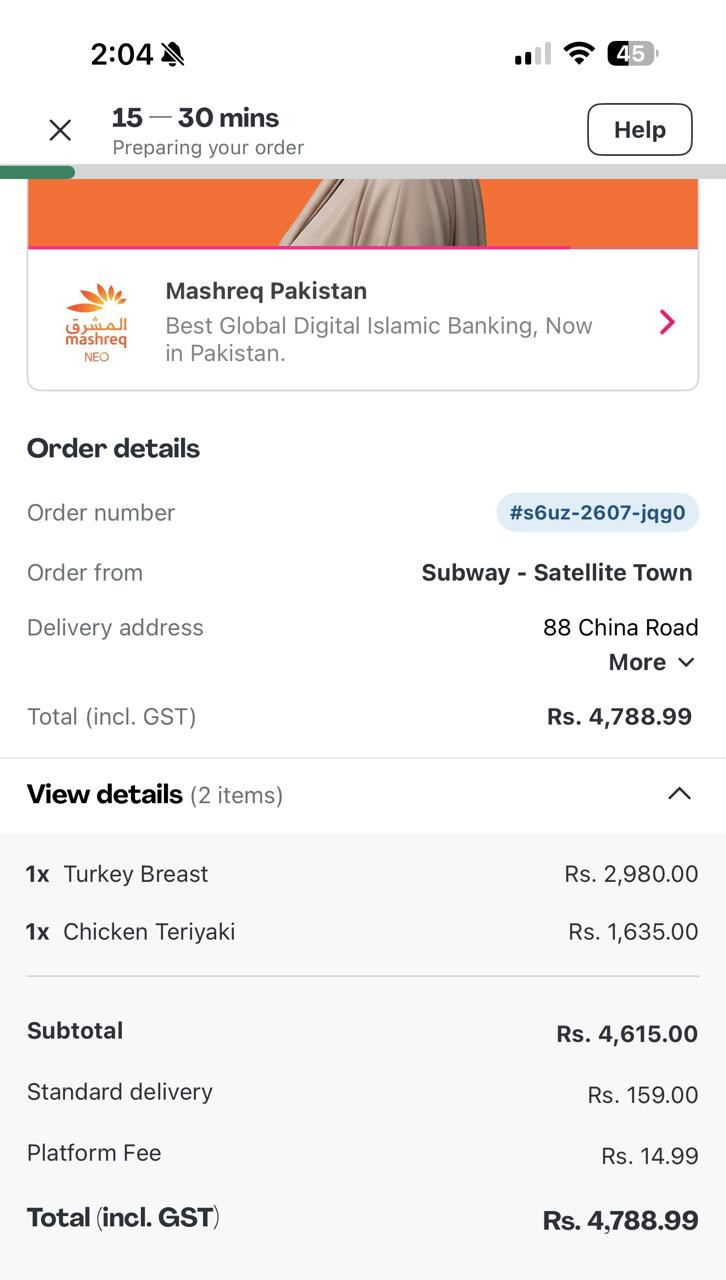Expand delivery address with More
The height and width of the screenshot is (1280, 726).
651,662
